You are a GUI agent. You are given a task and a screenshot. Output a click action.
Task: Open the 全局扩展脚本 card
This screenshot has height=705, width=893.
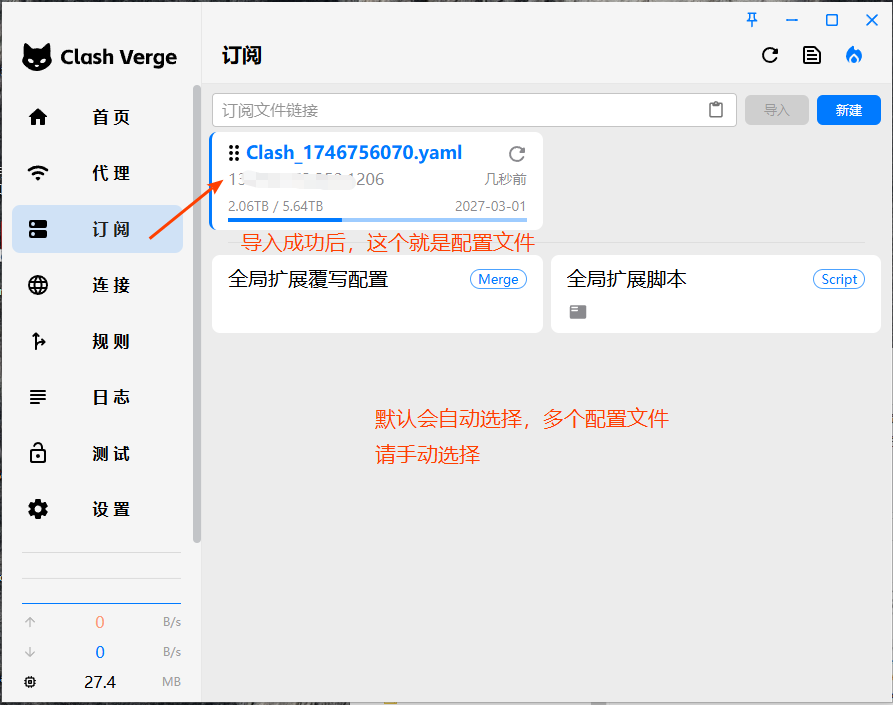(x=716, y=294)
